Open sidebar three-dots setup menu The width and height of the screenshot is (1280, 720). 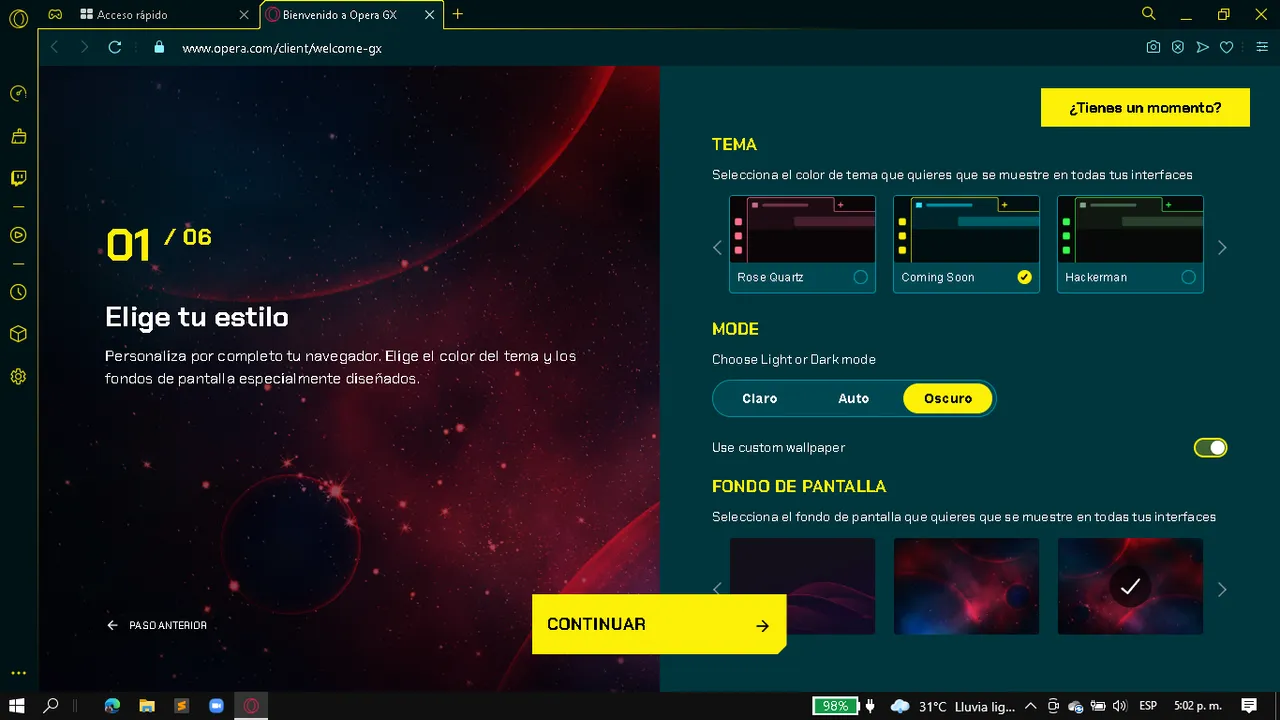pos(18,674)
